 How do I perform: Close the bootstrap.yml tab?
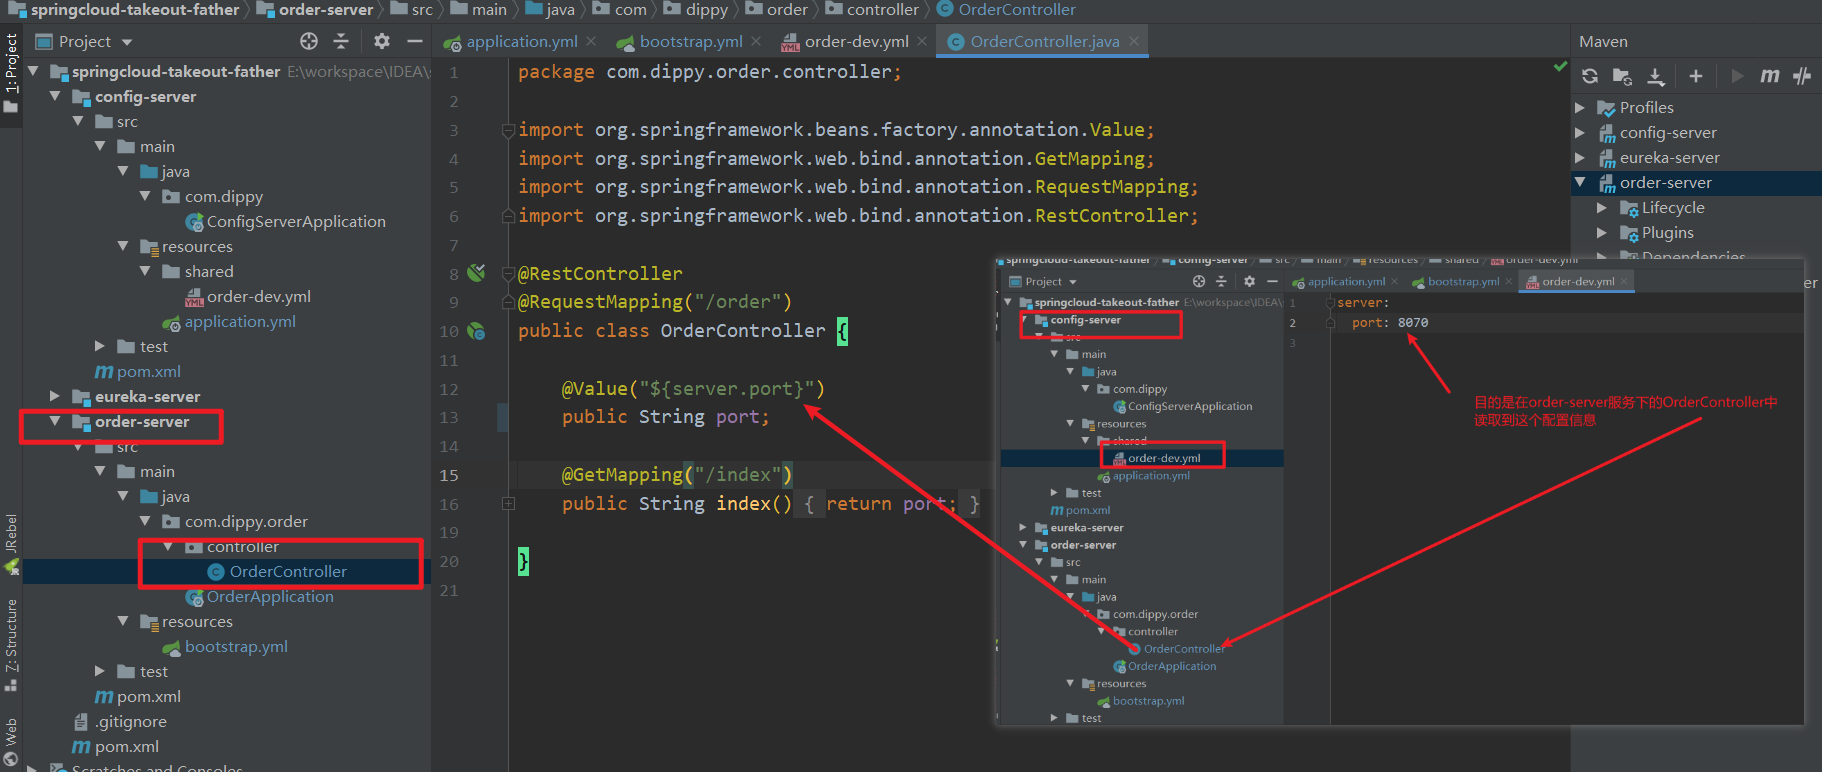(756, 42)
